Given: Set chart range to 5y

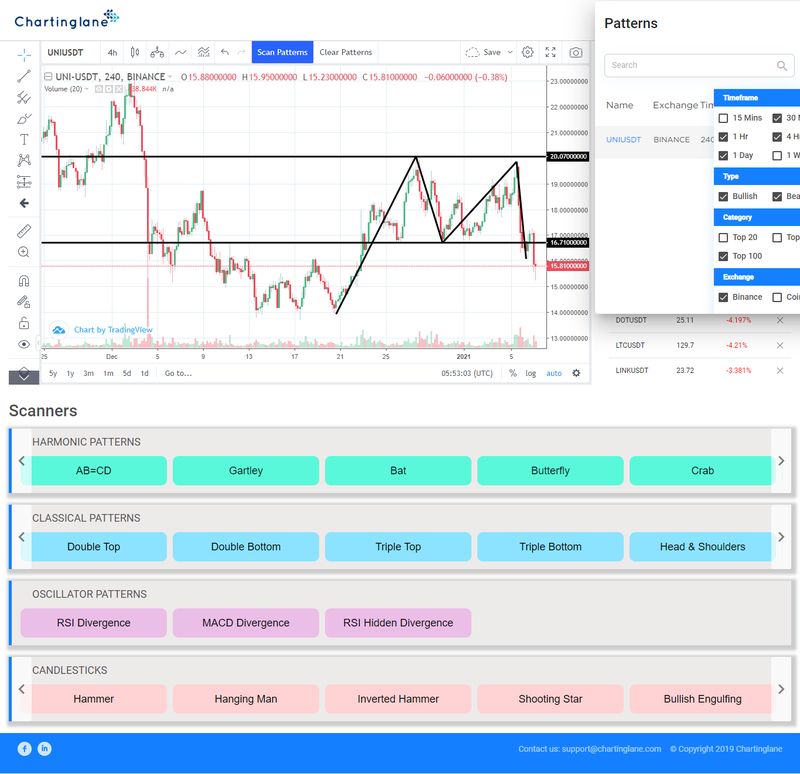Looking at the screenshot, I should [53, 373].
